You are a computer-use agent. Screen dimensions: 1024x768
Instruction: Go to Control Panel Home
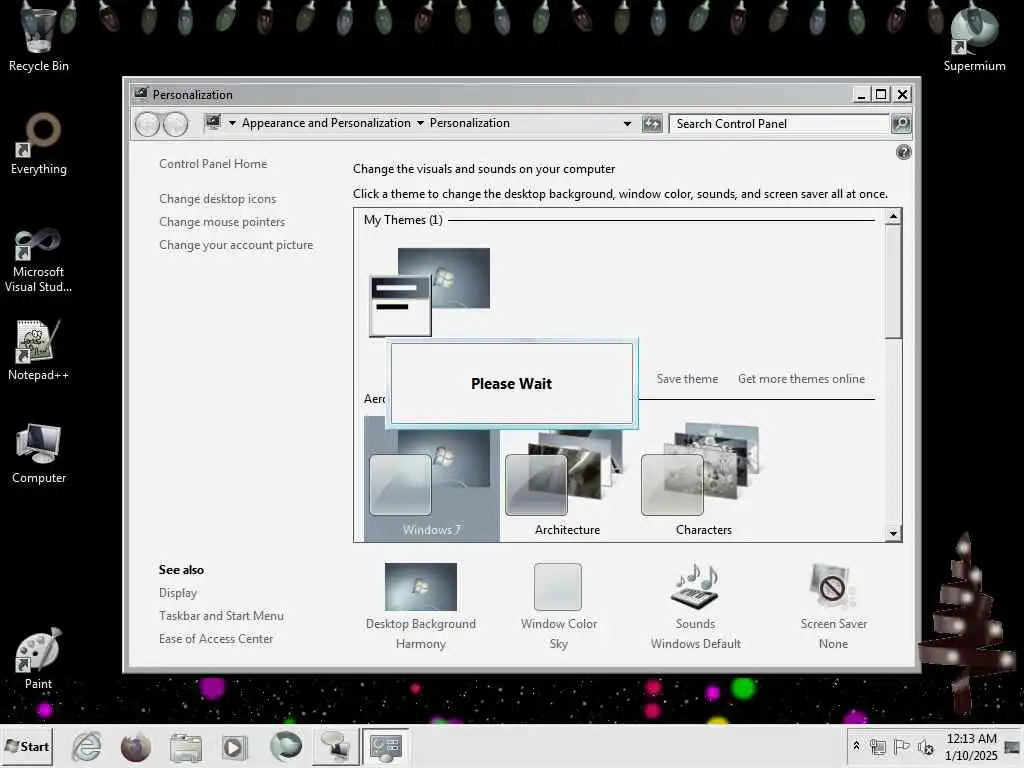point(213,164)
